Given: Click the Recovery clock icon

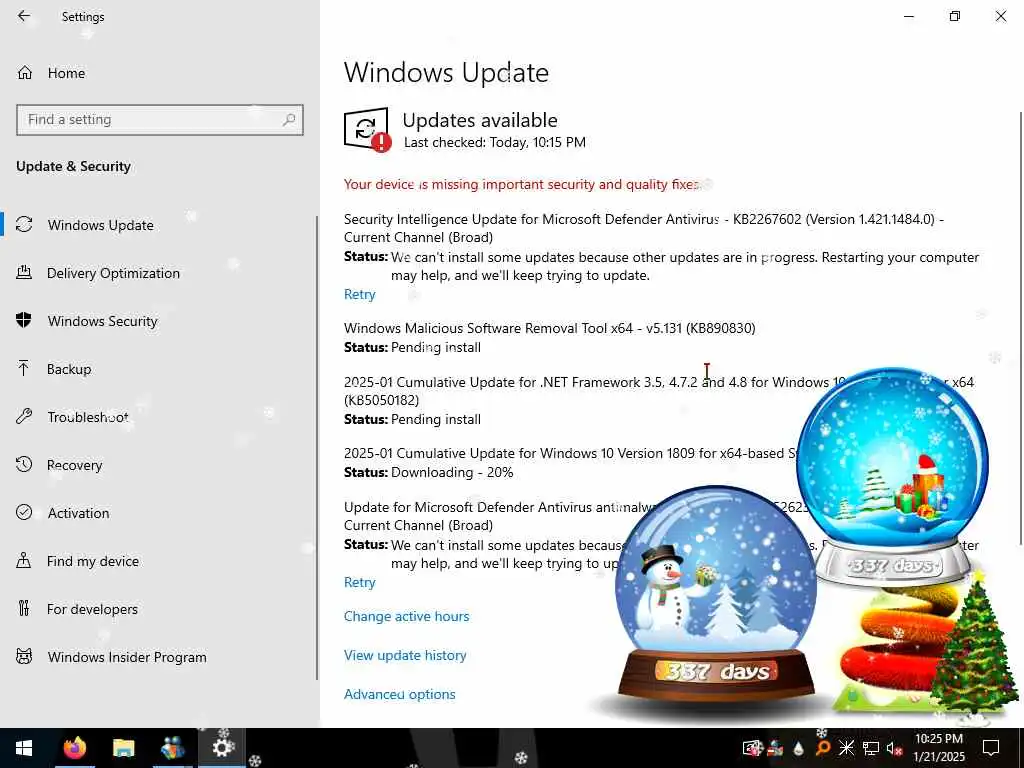Looking at the screenshot, I should (x=24, y=465).
